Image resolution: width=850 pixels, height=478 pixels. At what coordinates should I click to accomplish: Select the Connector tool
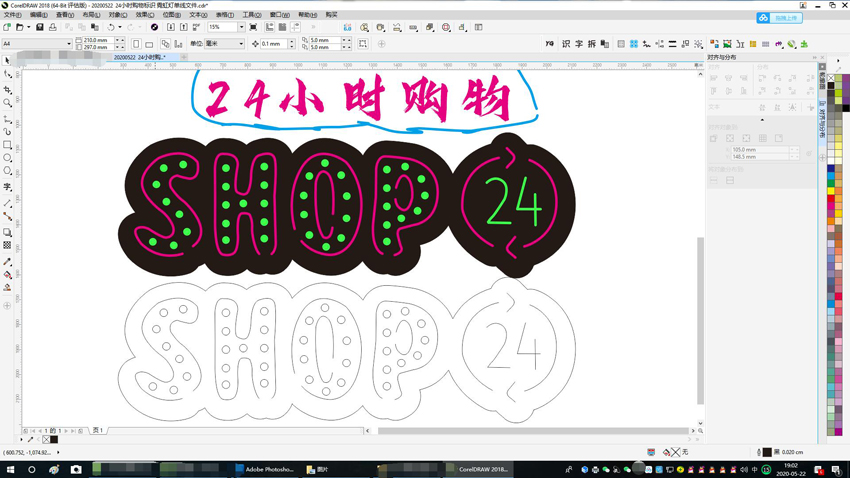(x=7, y=216)
